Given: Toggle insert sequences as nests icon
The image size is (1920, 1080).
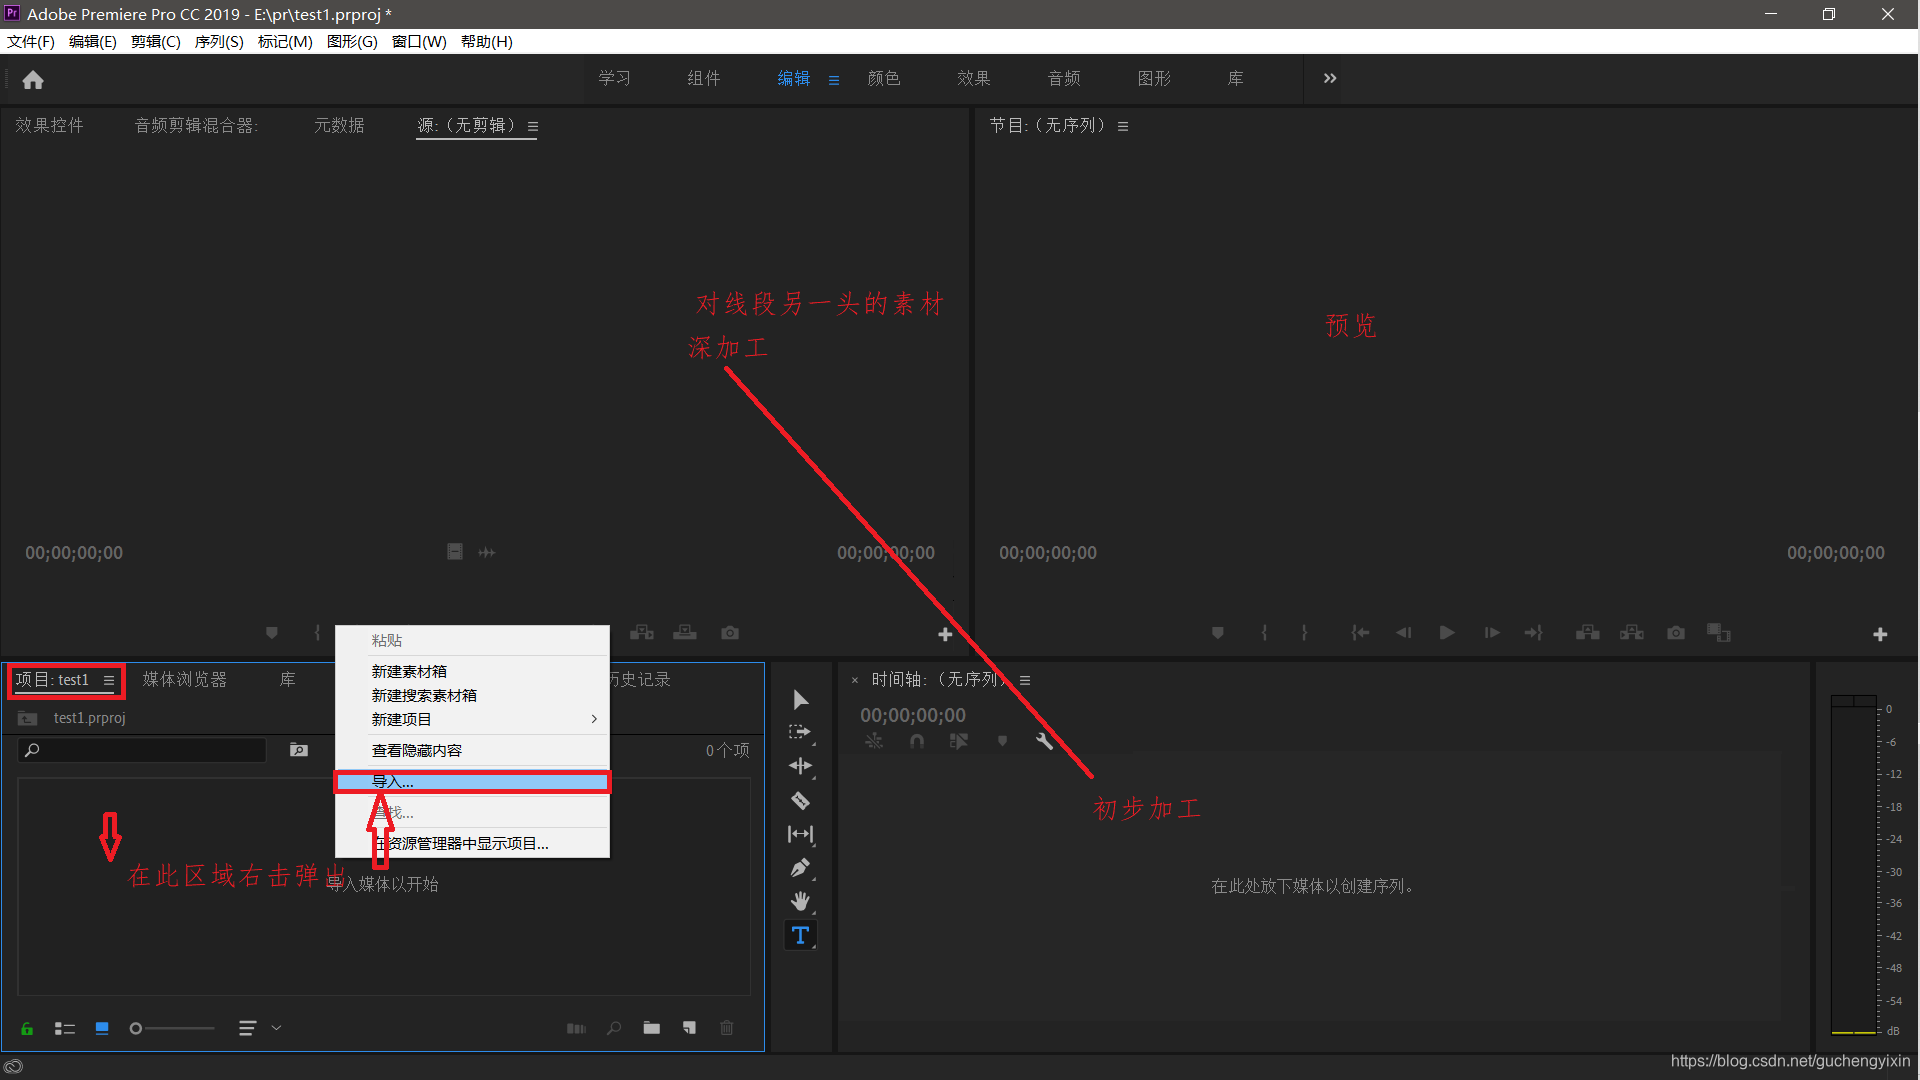Looking at the screenshot, I should tap(874, 741).
